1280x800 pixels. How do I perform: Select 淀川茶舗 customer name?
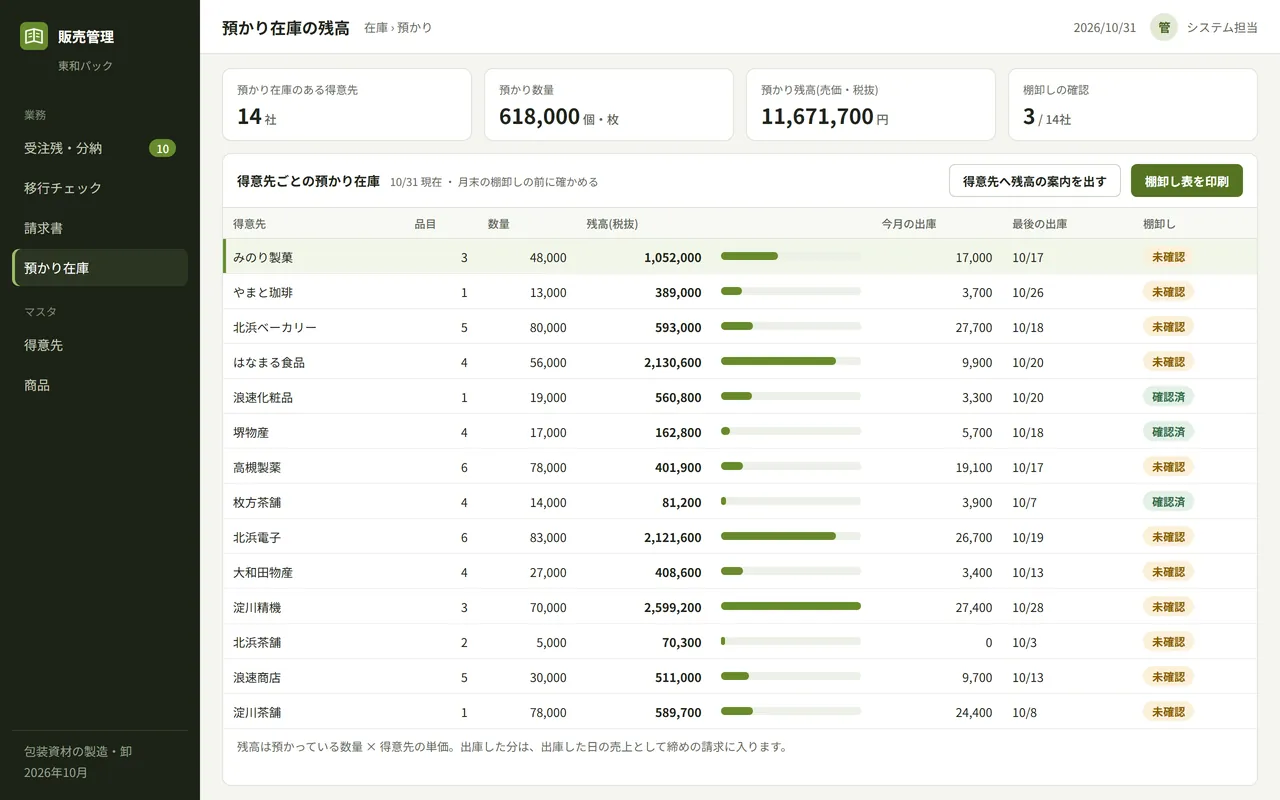point(257,712)
